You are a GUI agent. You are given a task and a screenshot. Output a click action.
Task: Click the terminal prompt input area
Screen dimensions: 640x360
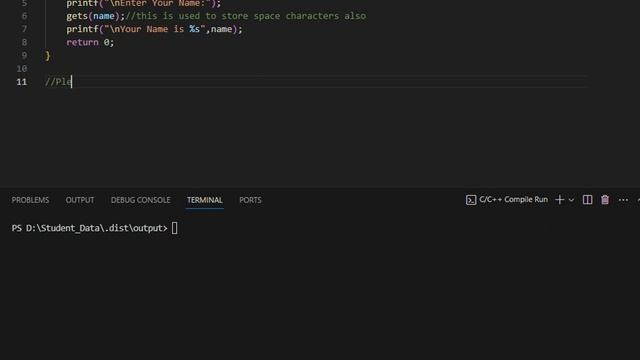pos(175,228)
